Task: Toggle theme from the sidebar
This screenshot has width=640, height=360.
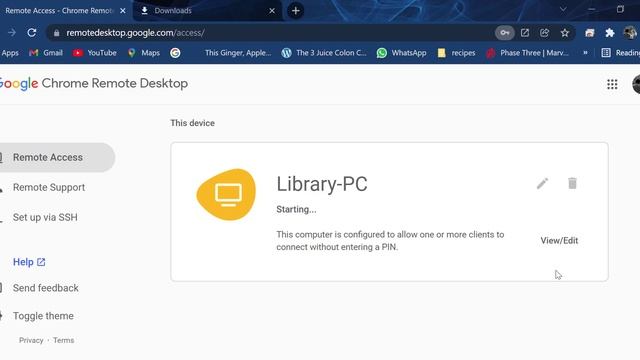Action: coord(43,316)
